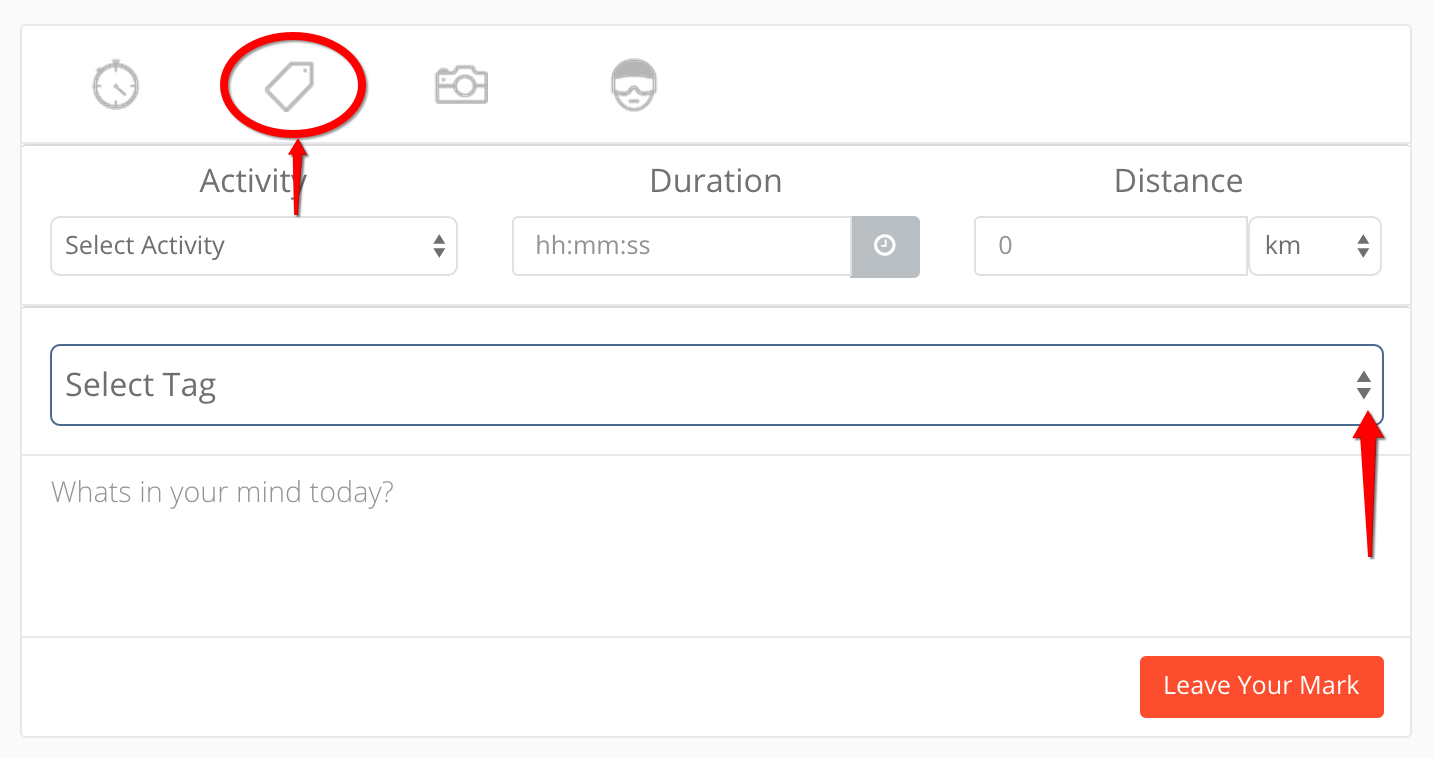Select the tag icon tab
Viewport: 1434px width, 758px height.
(290, 85)
